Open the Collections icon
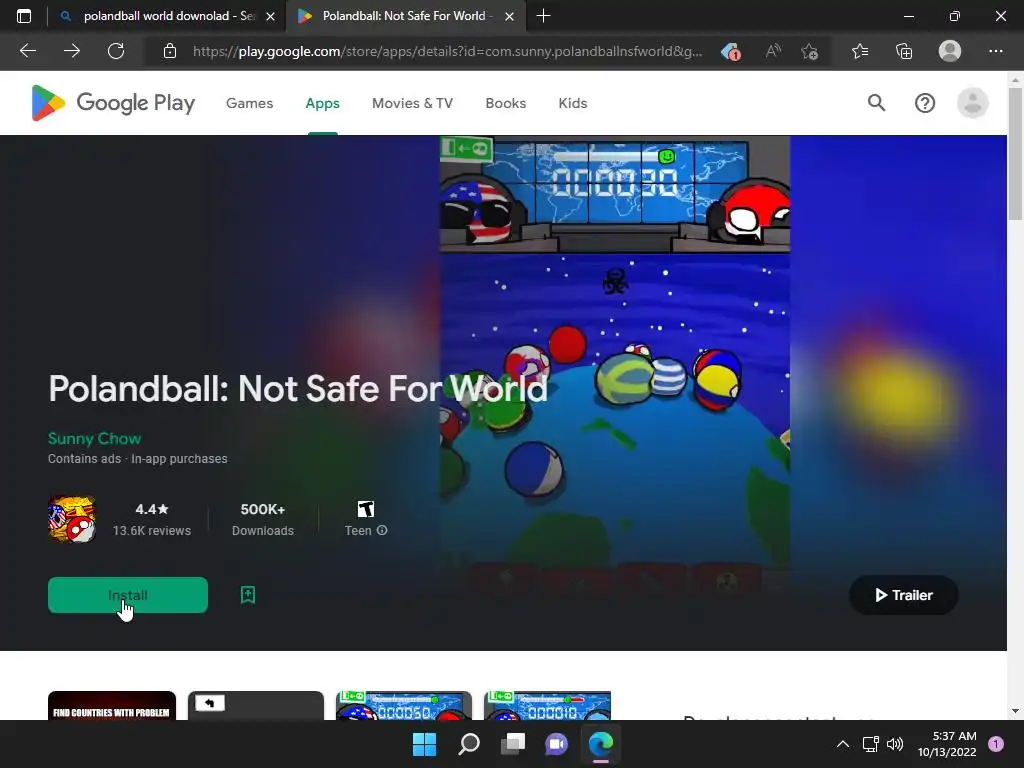Screen dimensions: 1024x768 (x=904, y=51)
